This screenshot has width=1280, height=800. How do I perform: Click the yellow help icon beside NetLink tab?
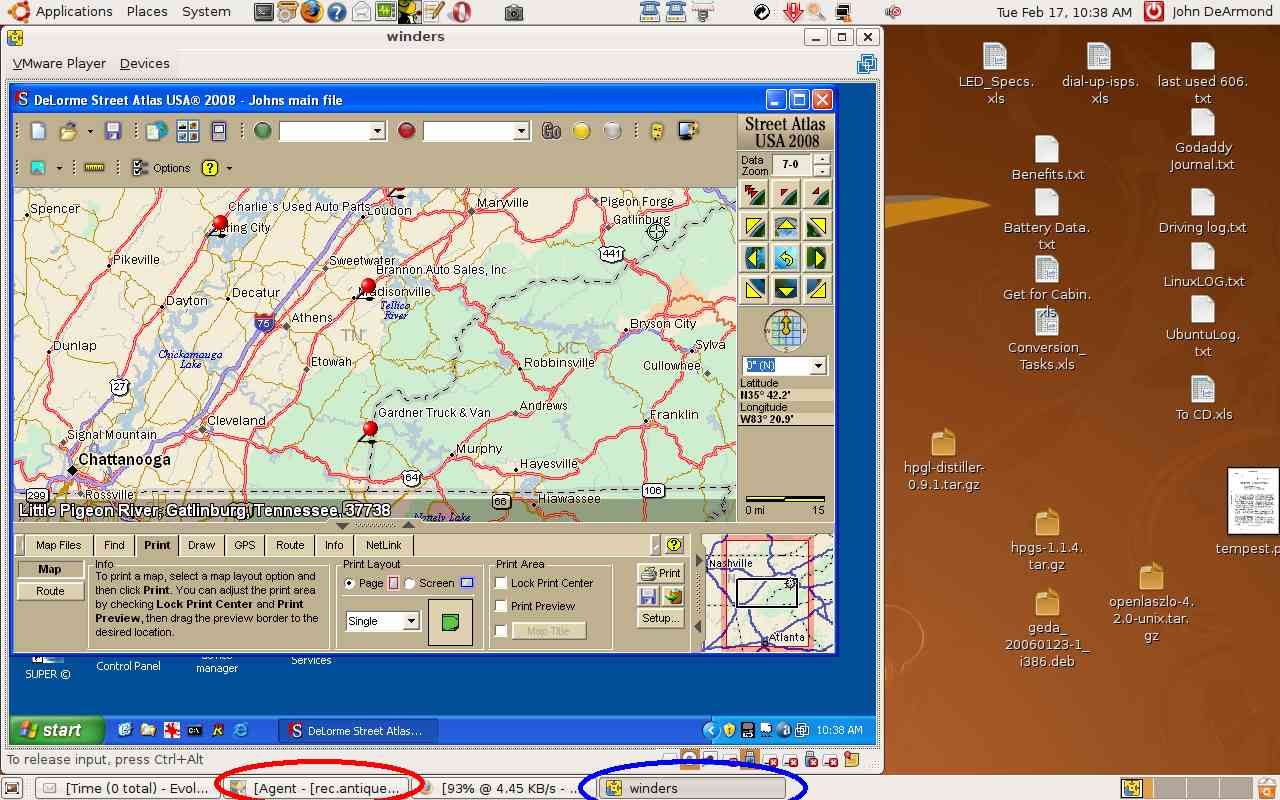(674, 545)
